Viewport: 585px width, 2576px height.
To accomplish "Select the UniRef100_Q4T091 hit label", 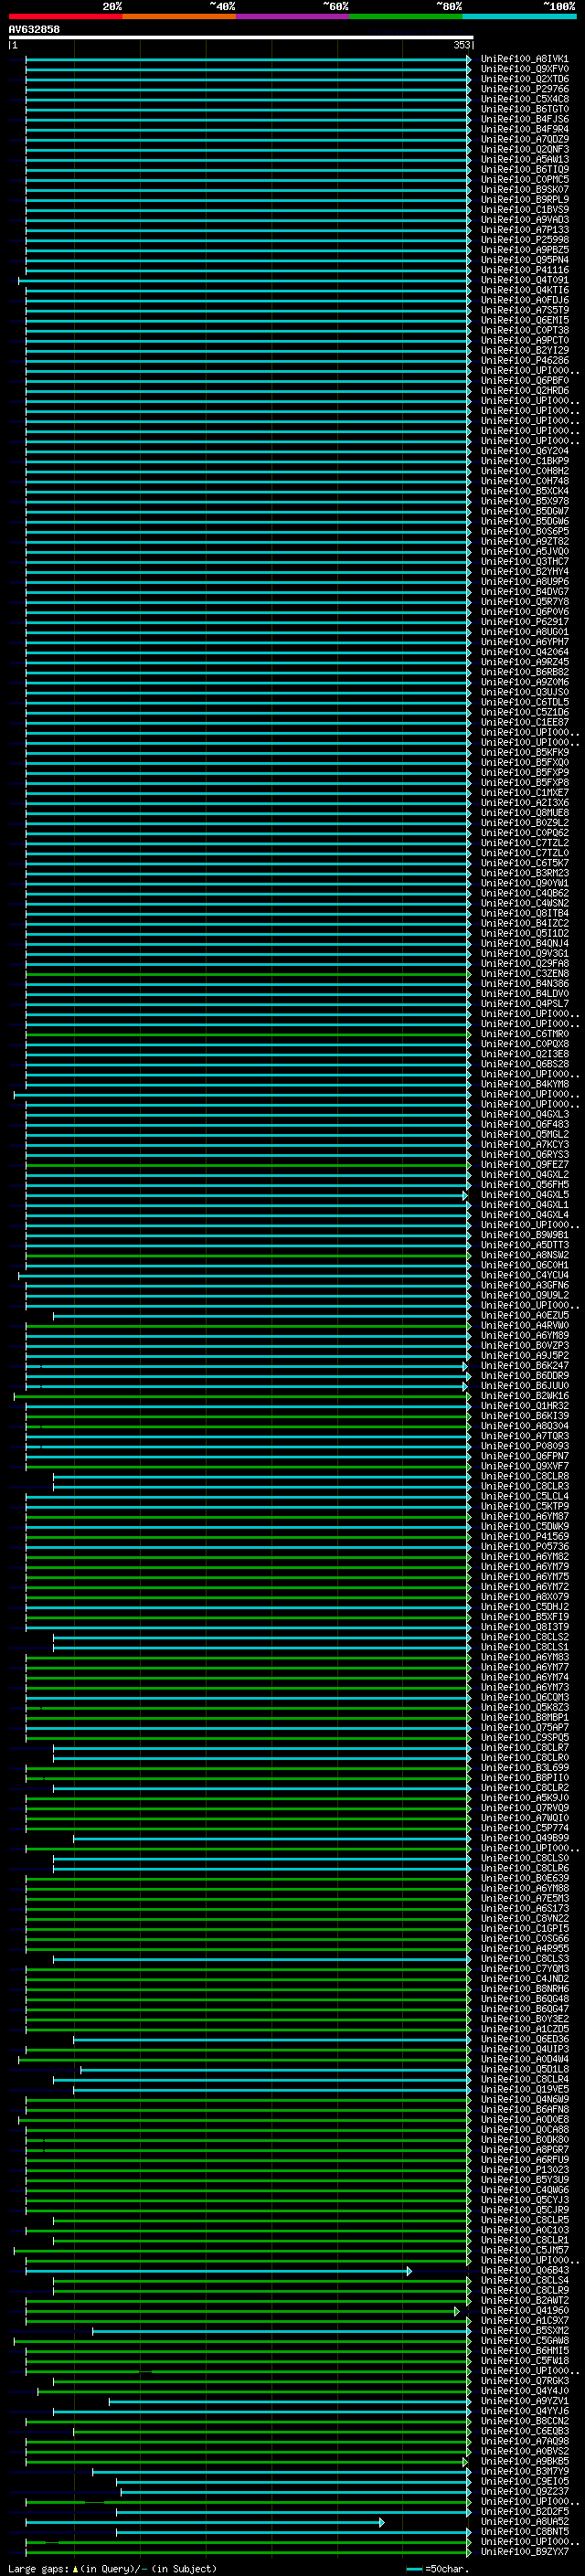I will tap(524, 280).
